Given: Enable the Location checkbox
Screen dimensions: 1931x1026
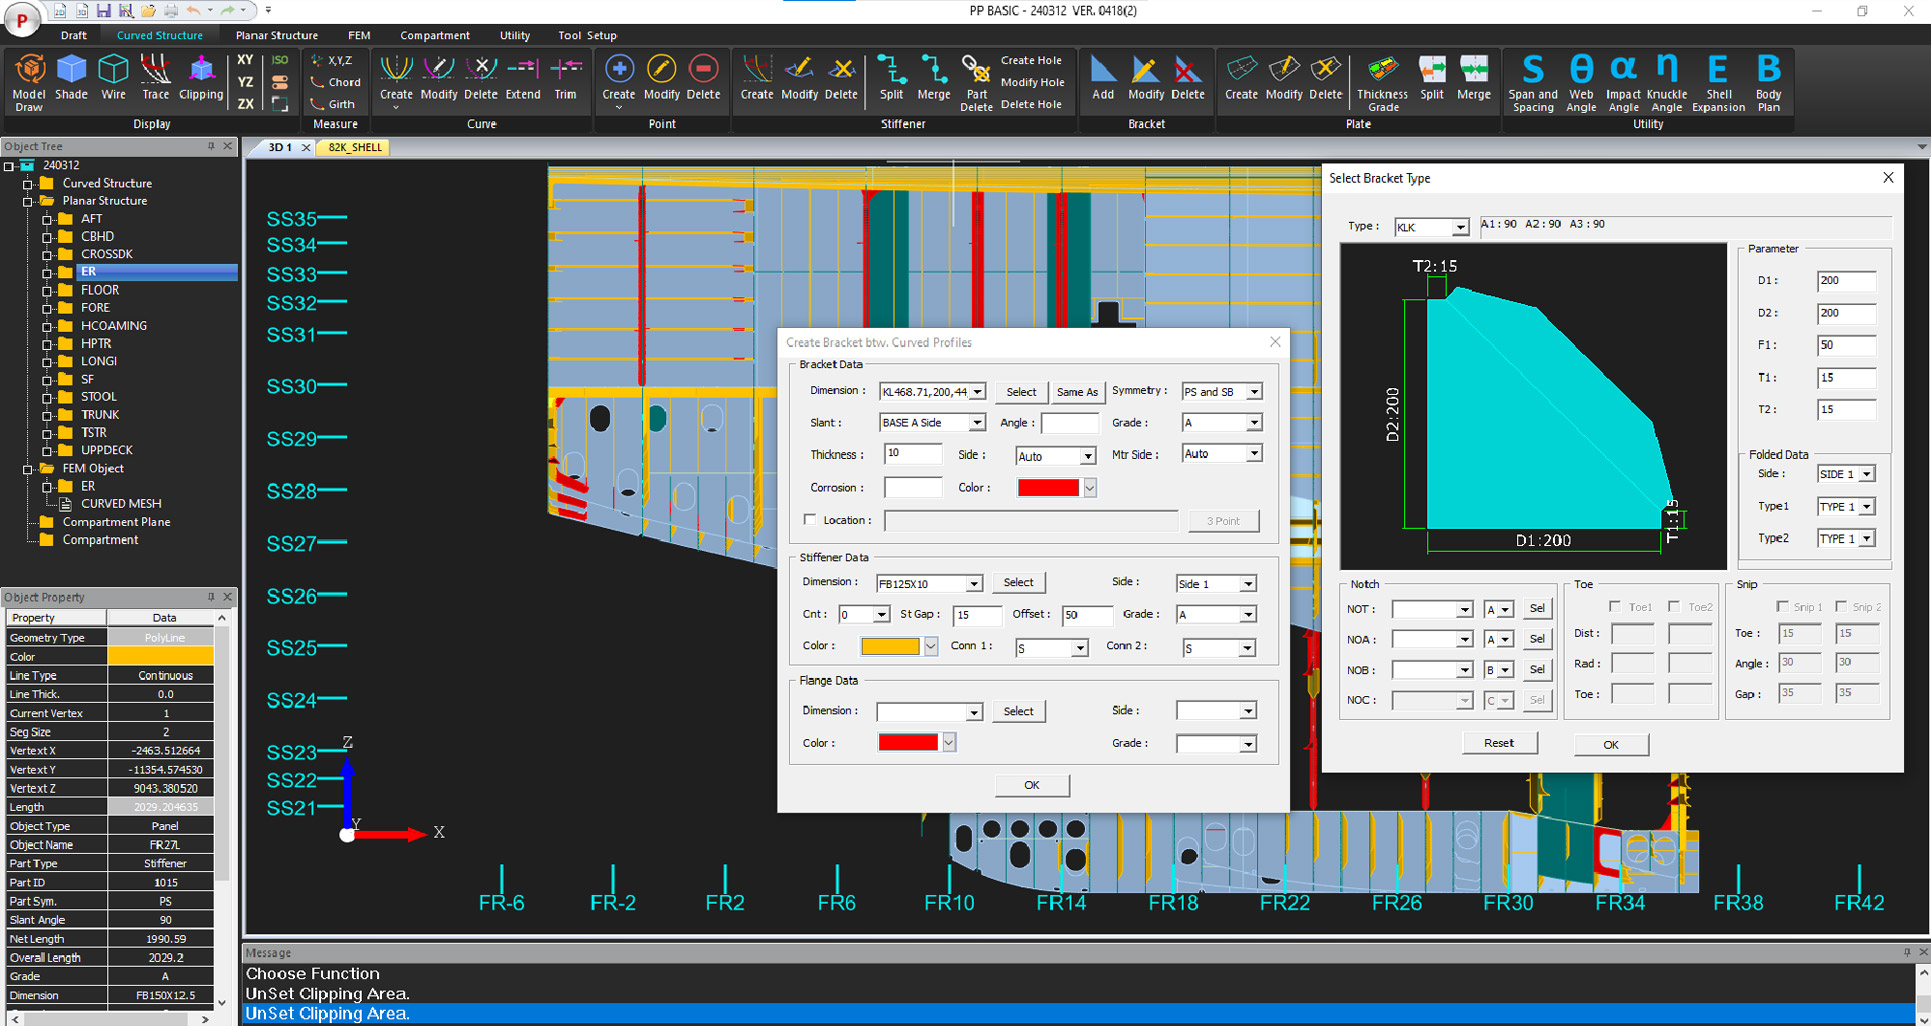Looking at the screenshot, I should click(x=810, y=520).
